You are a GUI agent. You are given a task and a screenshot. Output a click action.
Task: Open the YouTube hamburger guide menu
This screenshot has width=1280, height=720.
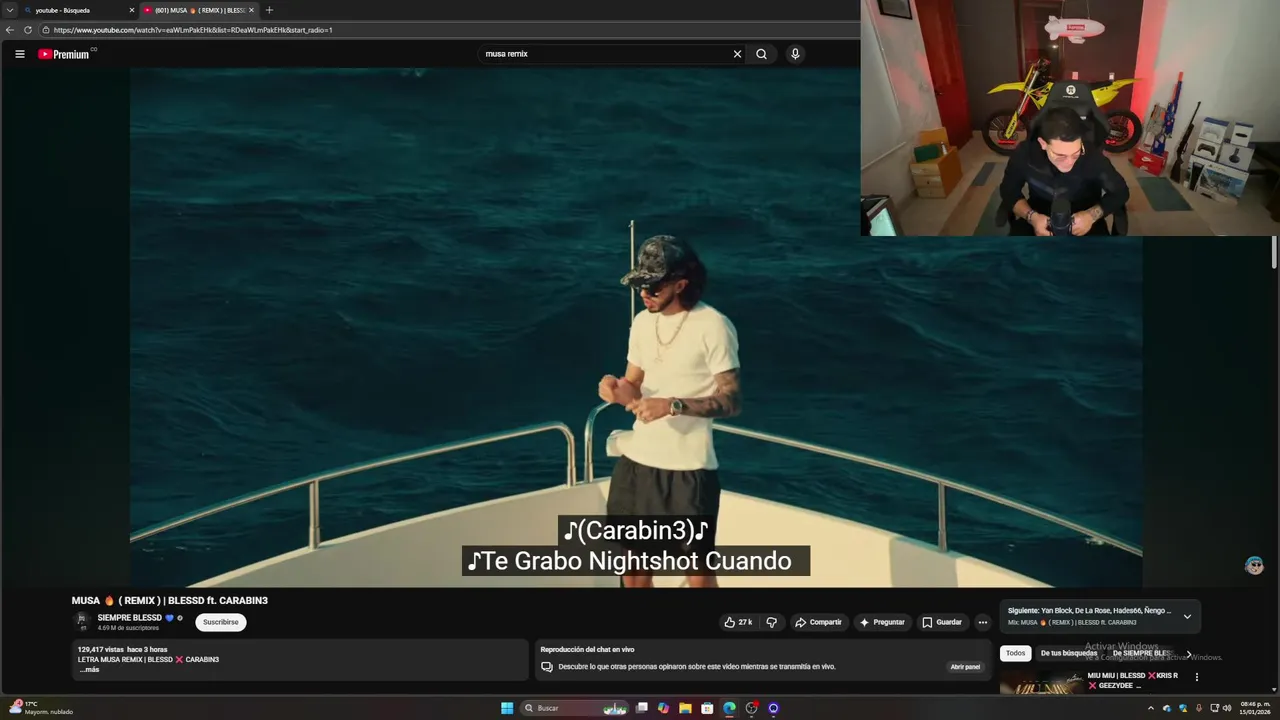click(x=20, y=54)
